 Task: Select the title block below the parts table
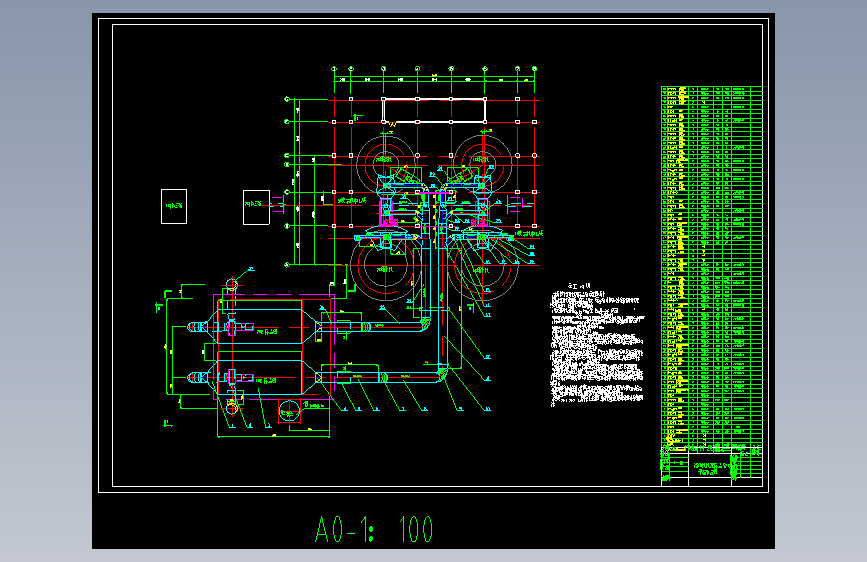tap(712, 466)
